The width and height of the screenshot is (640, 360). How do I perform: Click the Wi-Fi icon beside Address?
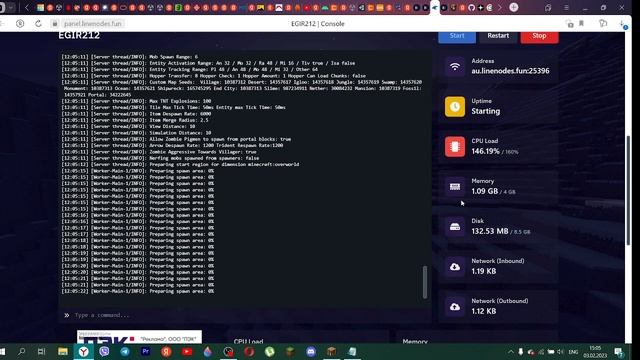[455, 67]
